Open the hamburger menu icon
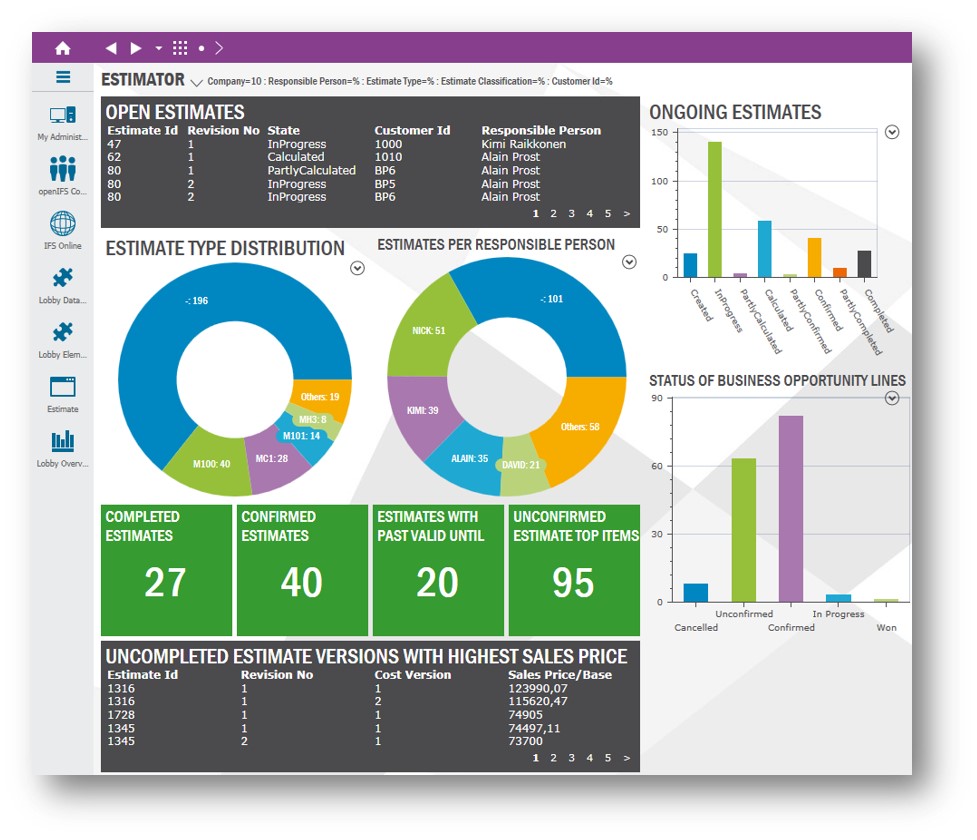Image resolution: width=977 pixels, height=840 pixels. [63, 77]
